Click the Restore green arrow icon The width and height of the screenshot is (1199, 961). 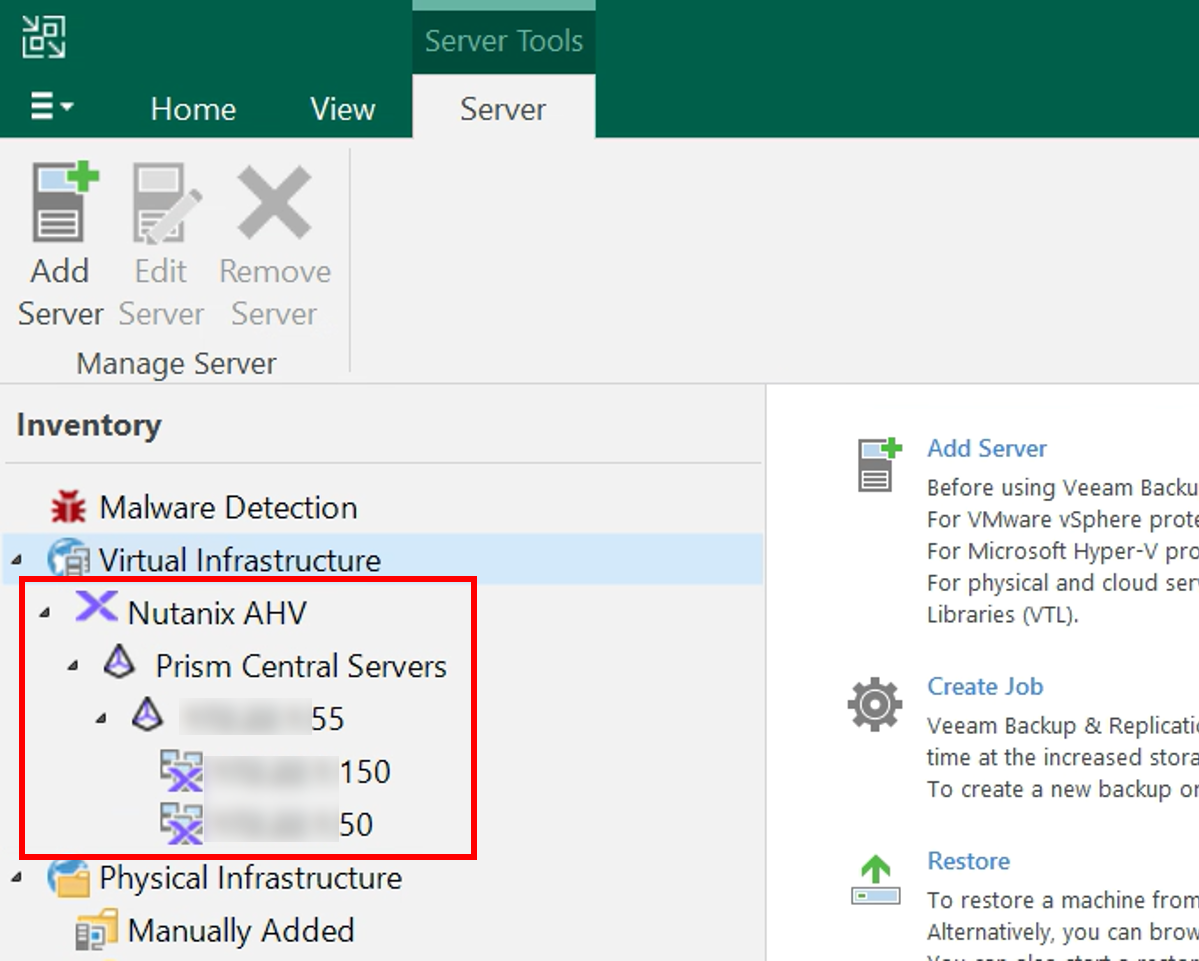click(x=876, y=879)
